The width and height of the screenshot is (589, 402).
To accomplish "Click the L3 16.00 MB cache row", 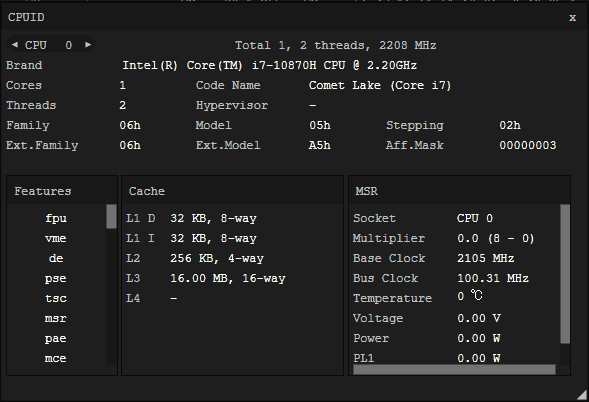I will point(206,278).
